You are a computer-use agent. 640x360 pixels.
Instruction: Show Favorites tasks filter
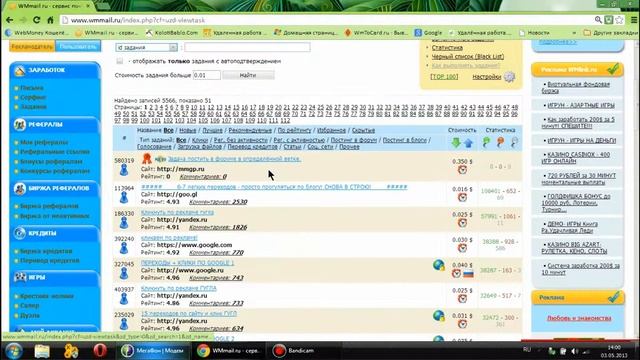point(331,130)
